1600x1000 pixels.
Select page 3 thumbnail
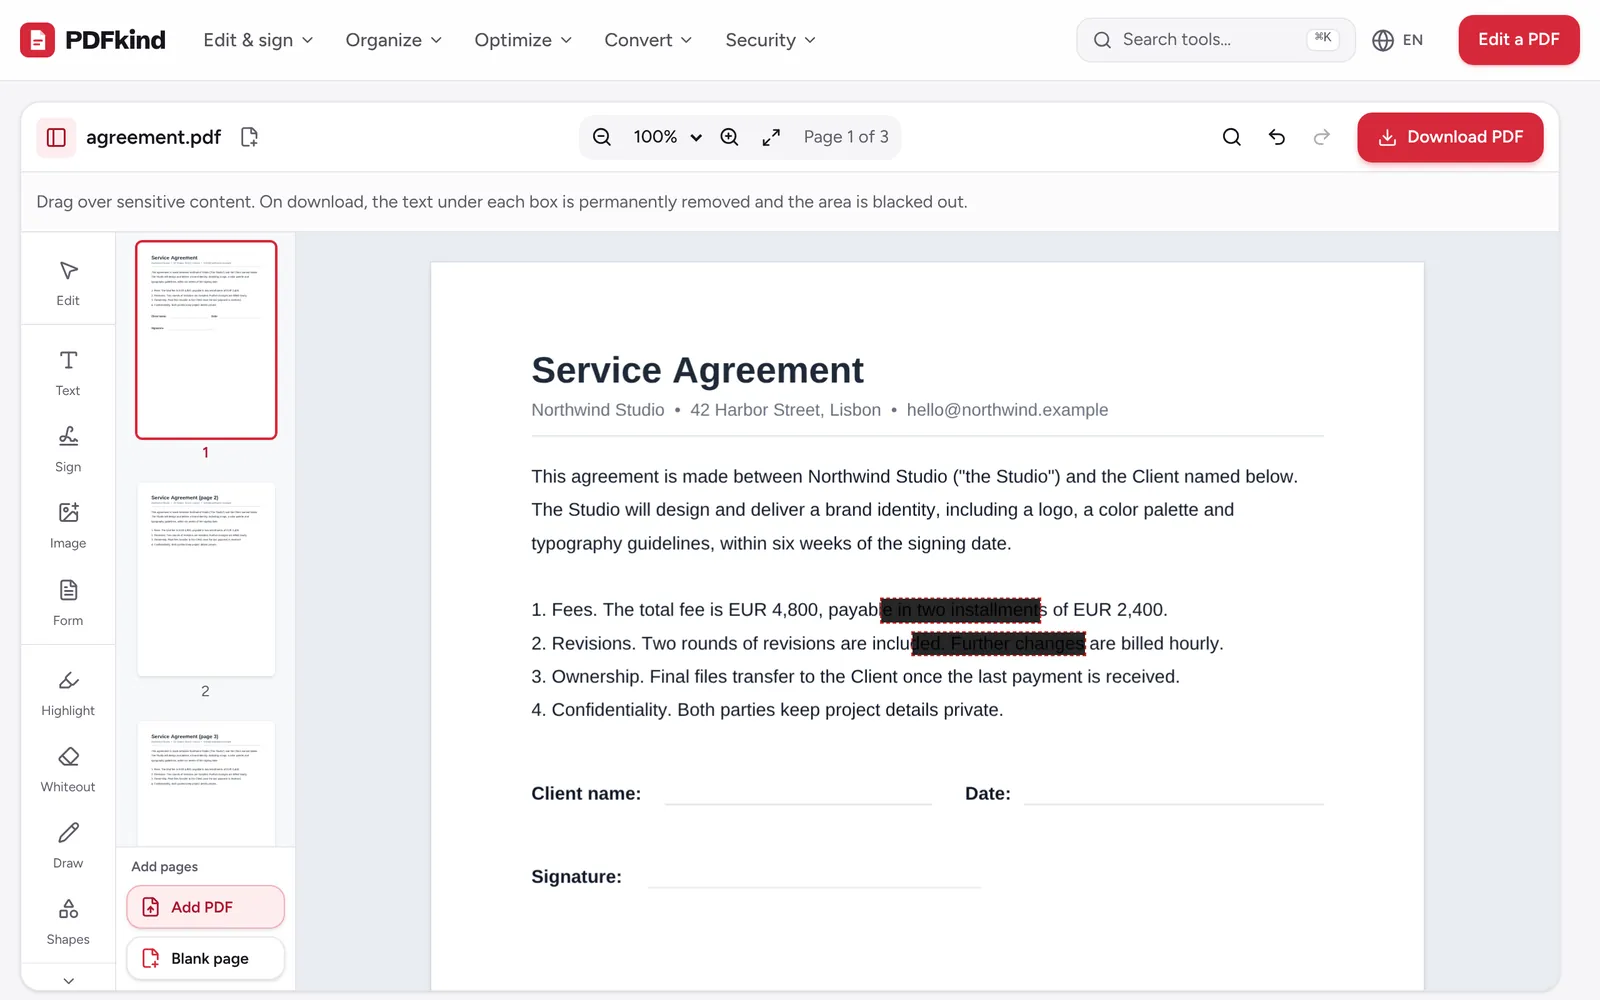[206, 783]
